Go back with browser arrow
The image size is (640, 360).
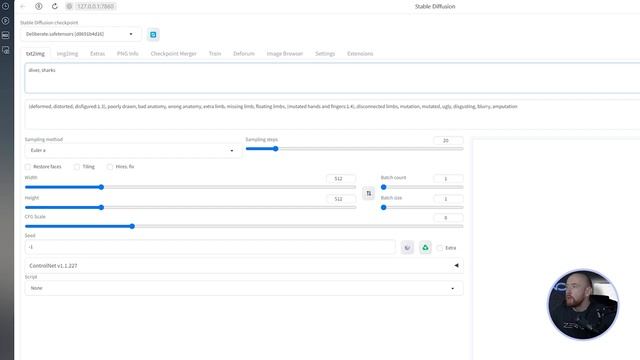click(23, 6)
